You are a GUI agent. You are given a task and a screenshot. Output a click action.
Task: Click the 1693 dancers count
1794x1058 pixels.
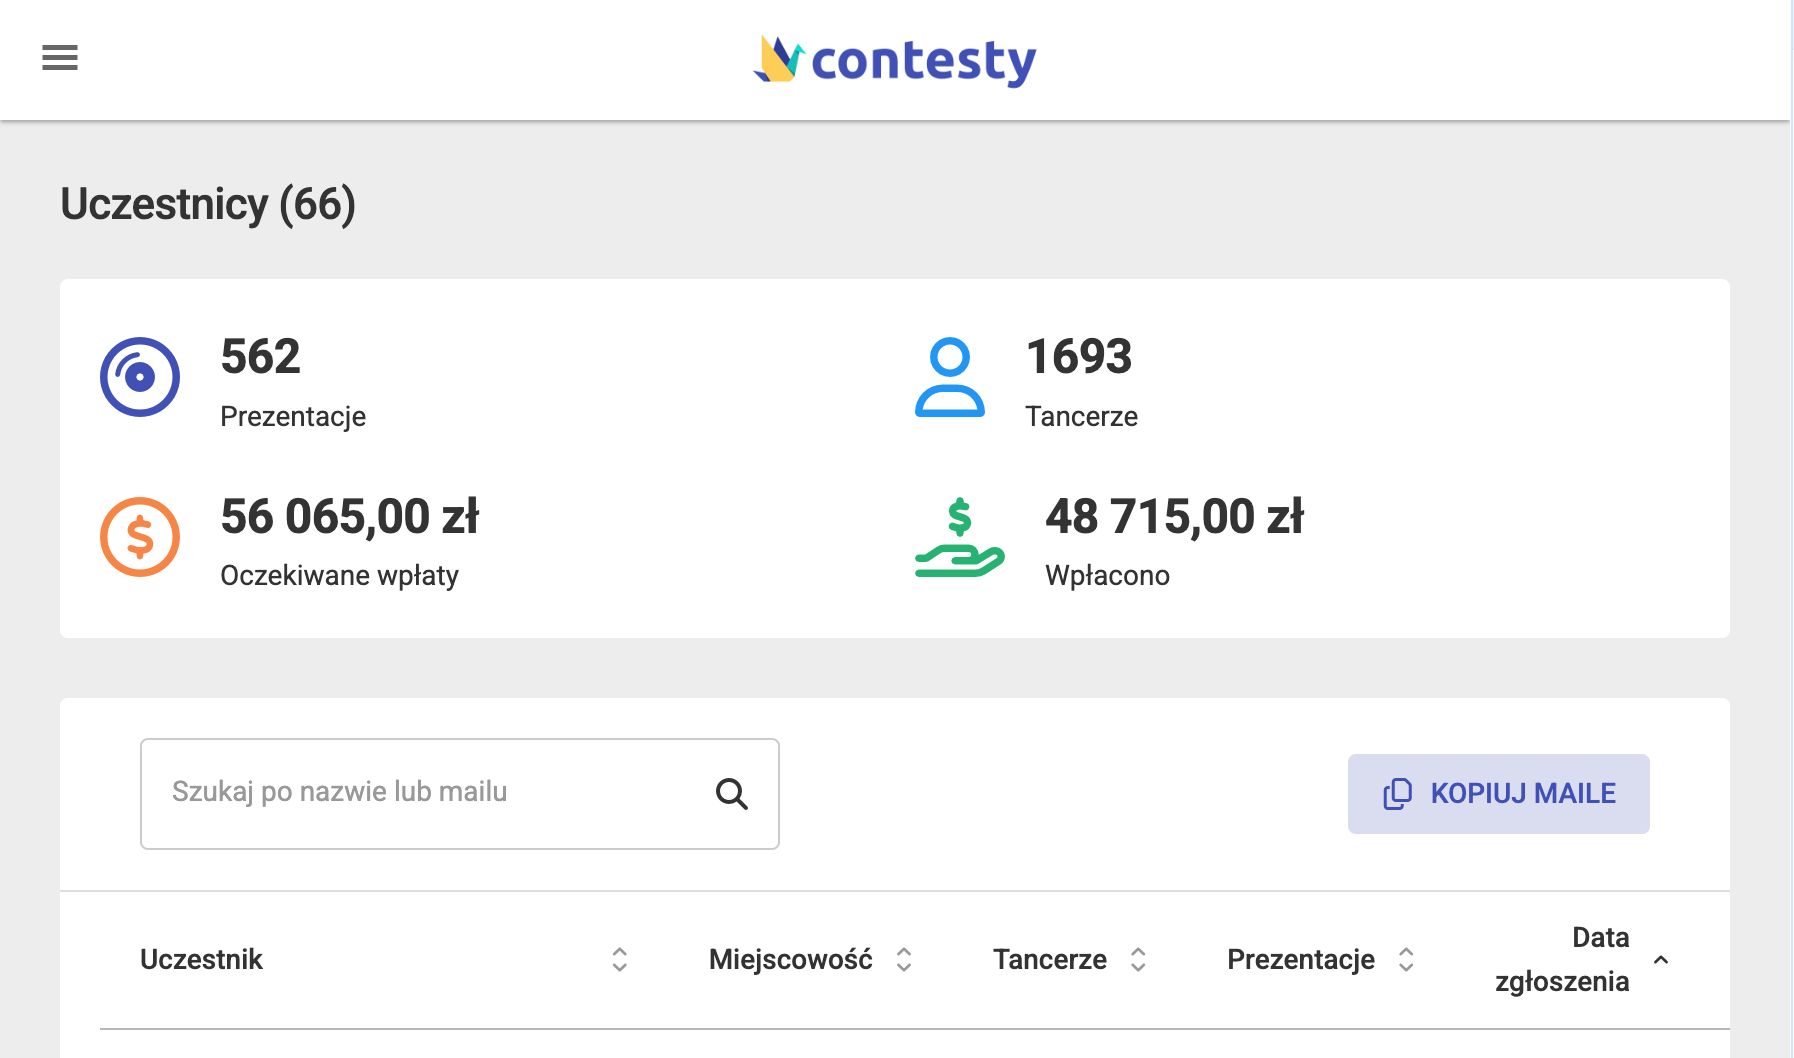tap(1079, 357)
